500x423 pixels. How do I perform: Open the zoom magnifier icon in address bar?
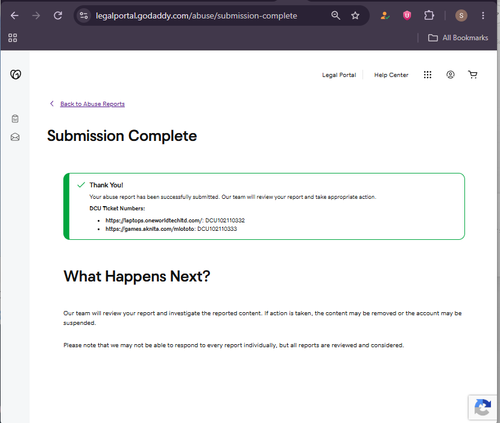(335, 15)
